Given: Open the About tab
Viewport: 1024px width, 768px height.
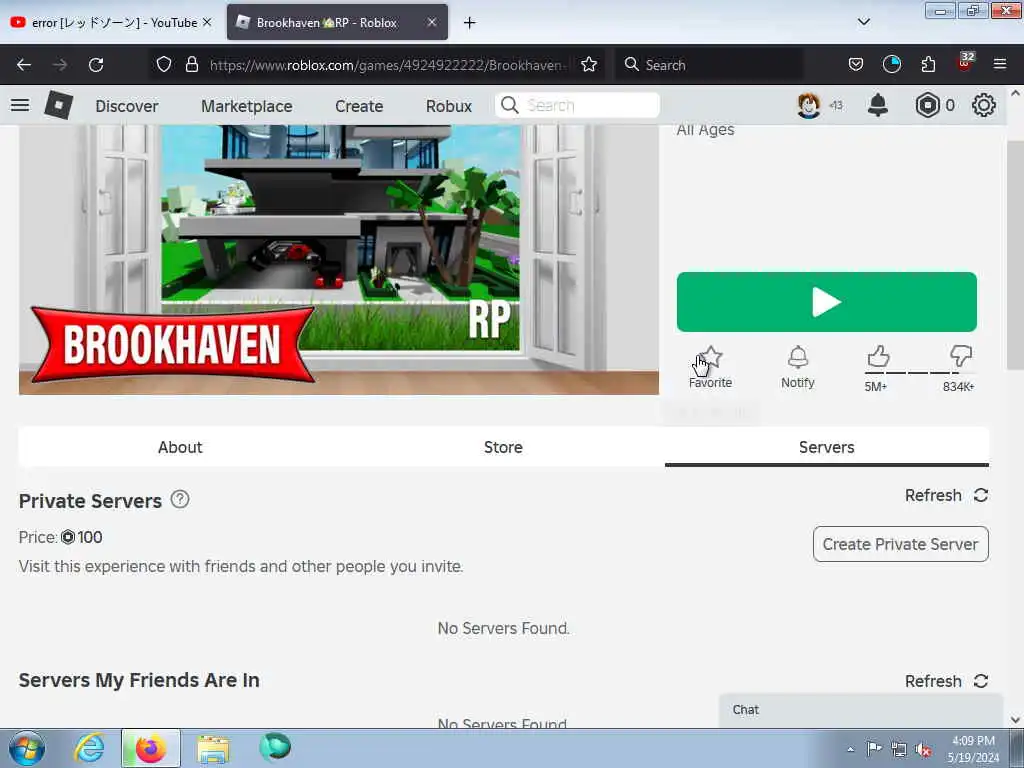Looking at the screenshot, I should [x=180, y=447].
